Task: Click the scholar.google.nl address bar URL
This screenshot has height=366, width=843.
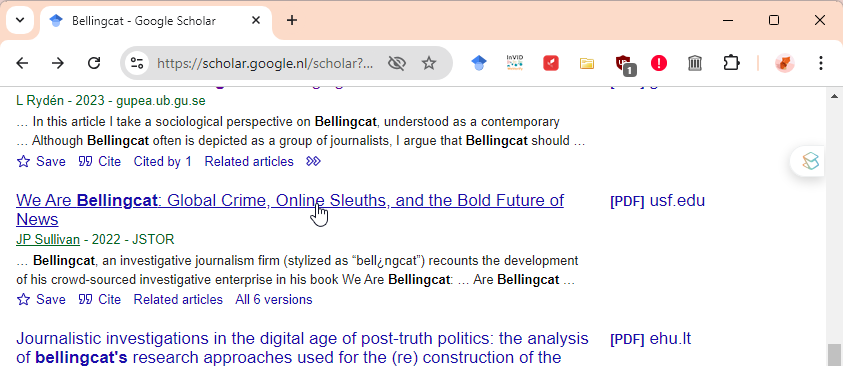Action: click(x=265, y=63)
